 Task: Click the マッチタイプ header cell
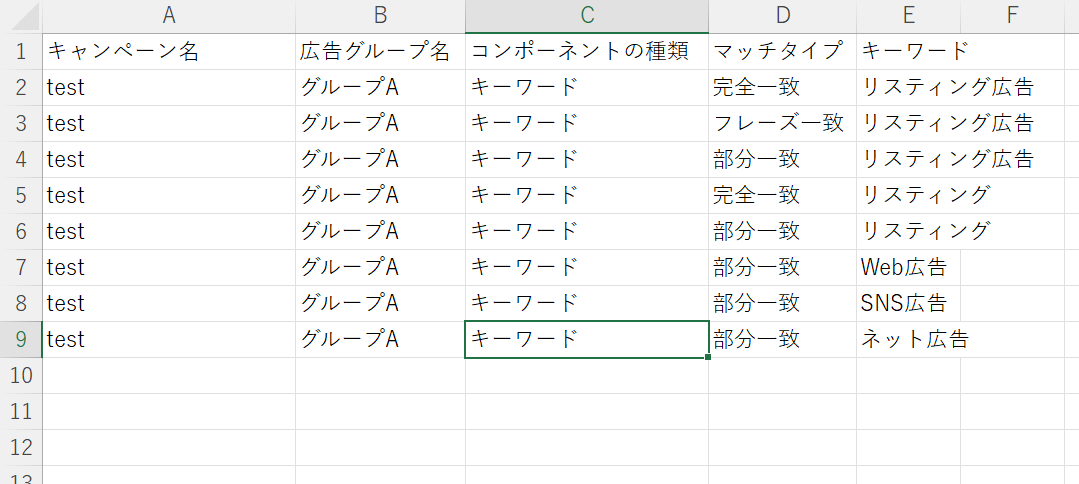tap(782, 52)
